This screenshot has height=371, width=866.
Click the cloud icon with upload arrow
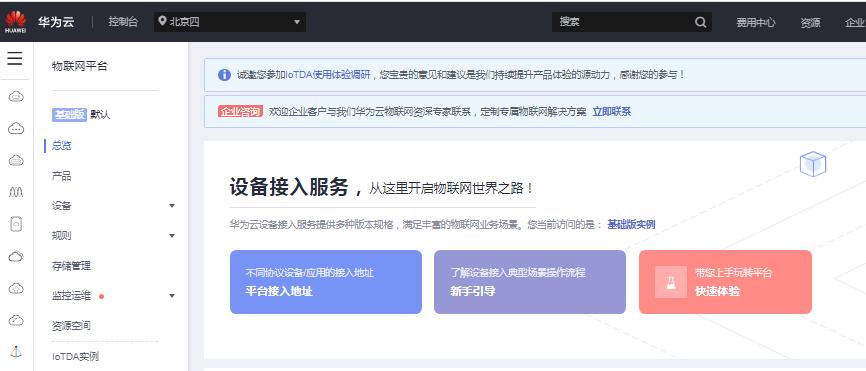pos(16,288)
